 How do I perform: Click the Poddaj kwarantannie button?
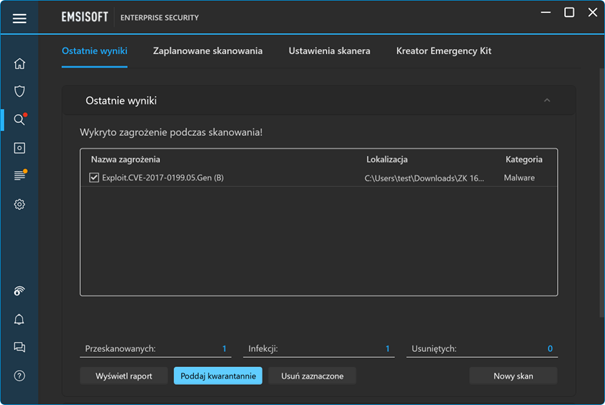(x=218, y=376)
